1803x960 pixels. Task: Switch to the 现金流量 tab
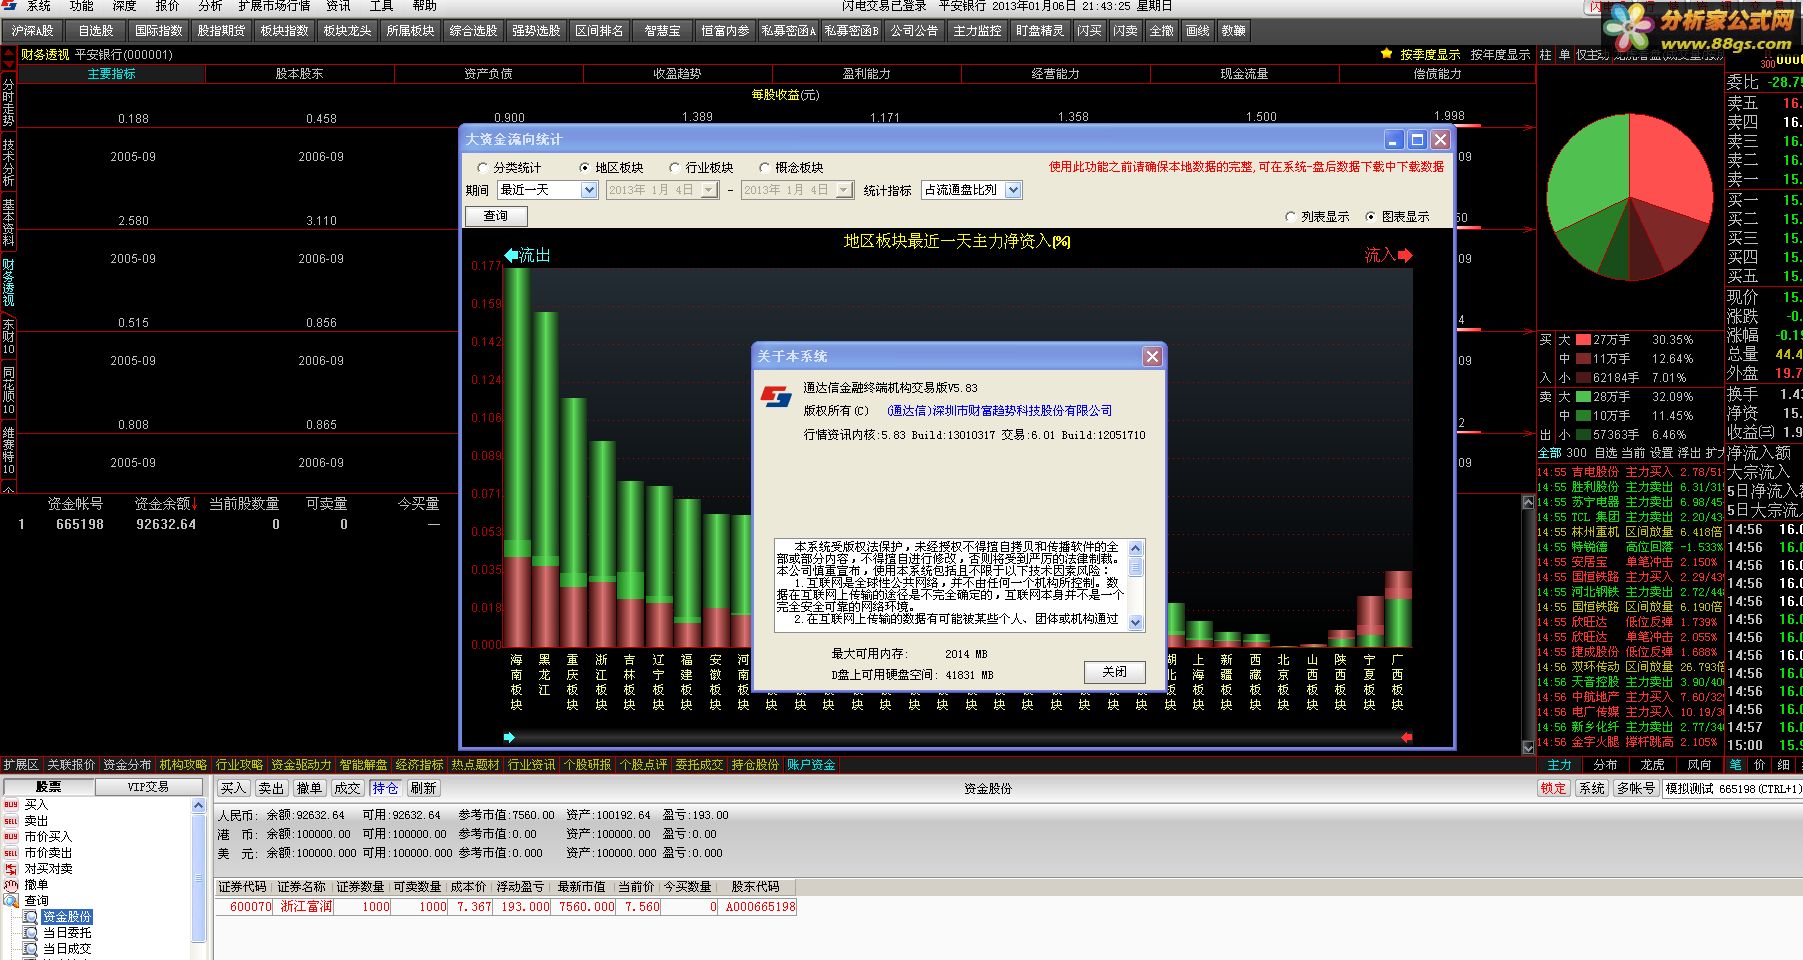(x=1244, y=74)
